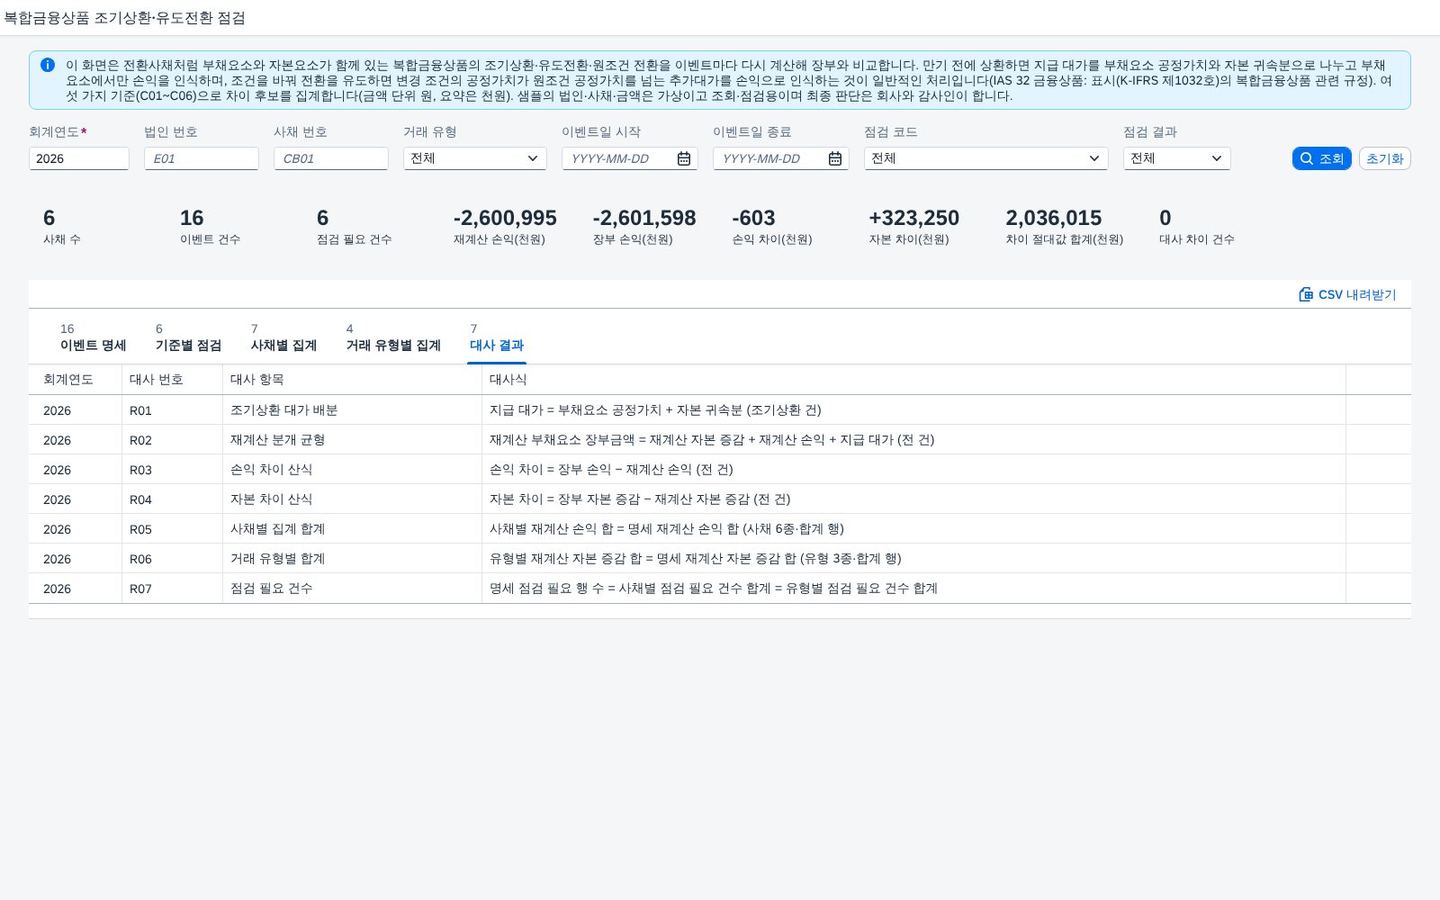Screen dimensions: 1440x900
Task: Click the 손익 차이 산식 cell
Action: (x=352, y=469)
